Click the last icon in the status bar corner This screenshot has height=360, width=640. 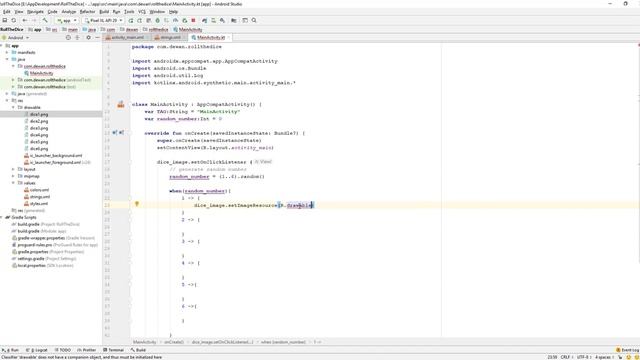pos(636,357)
